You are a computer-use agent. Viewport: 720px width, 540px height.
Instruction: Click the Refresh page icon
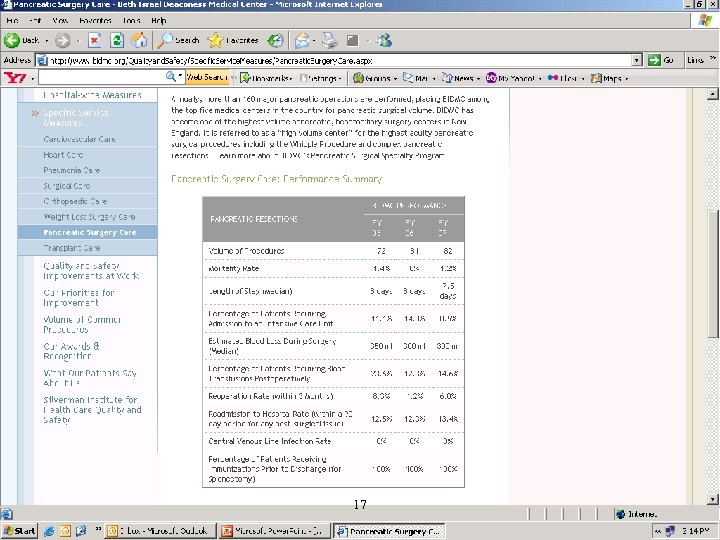(x=117, y=41)
